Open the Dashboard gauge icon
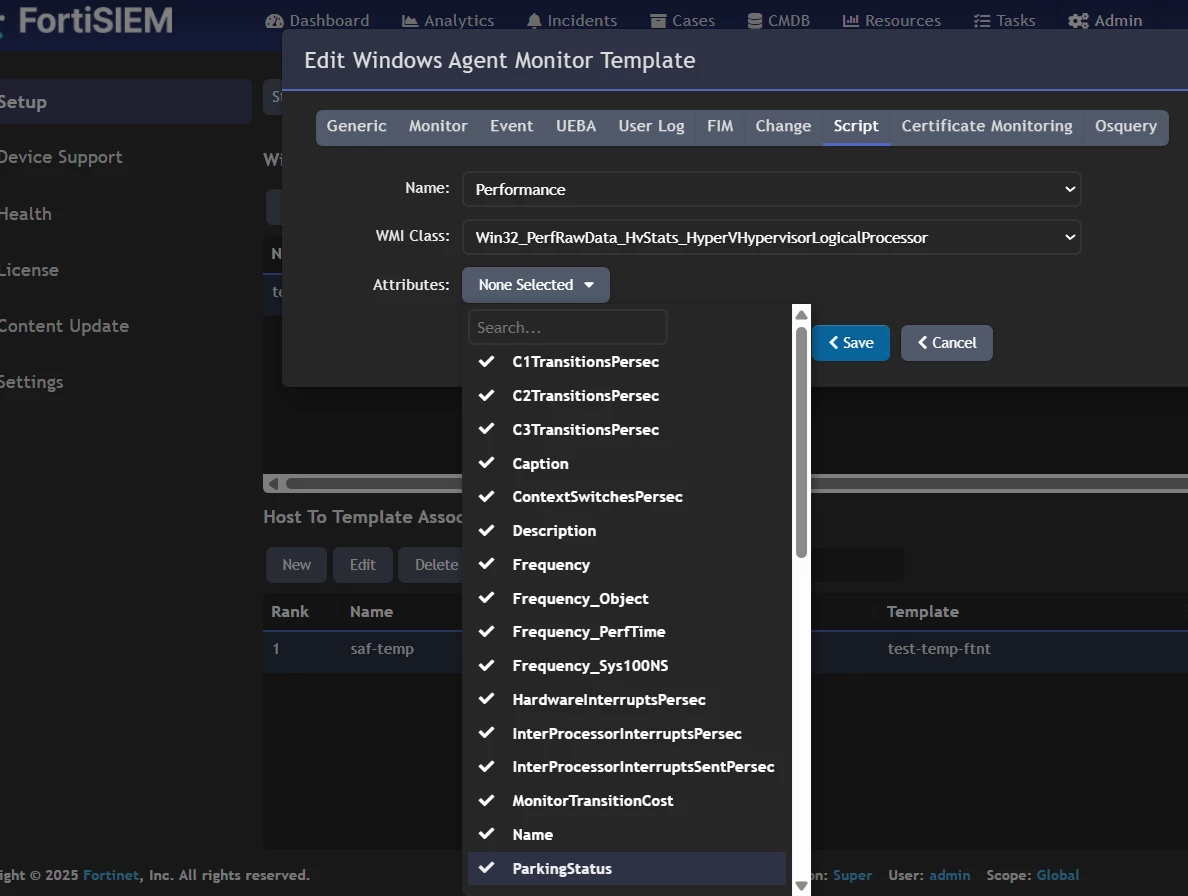 (274, 21)
